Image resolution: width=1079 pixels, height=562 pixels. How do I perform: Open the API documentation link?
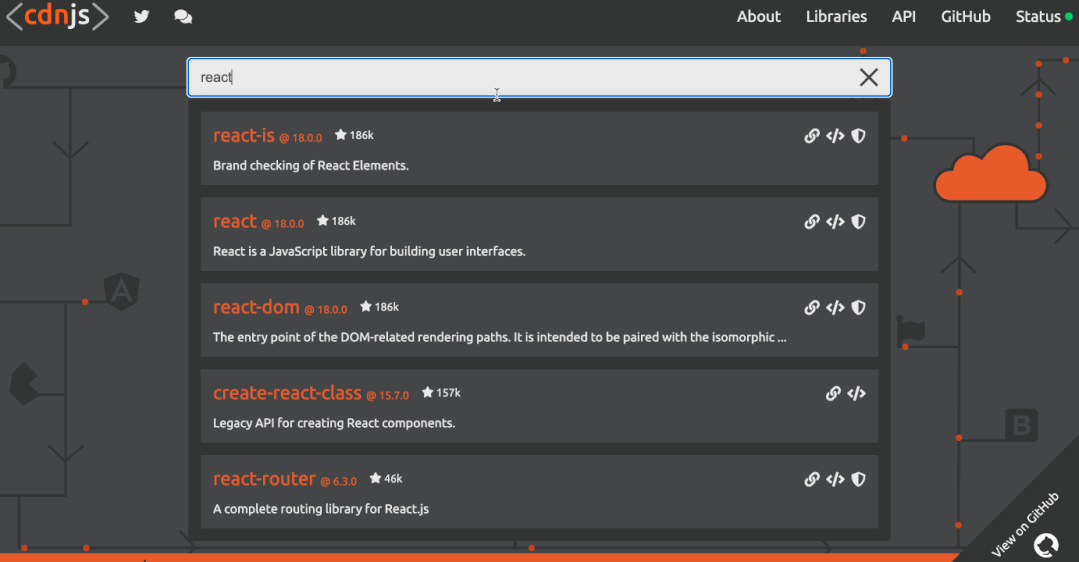point(904,17)
